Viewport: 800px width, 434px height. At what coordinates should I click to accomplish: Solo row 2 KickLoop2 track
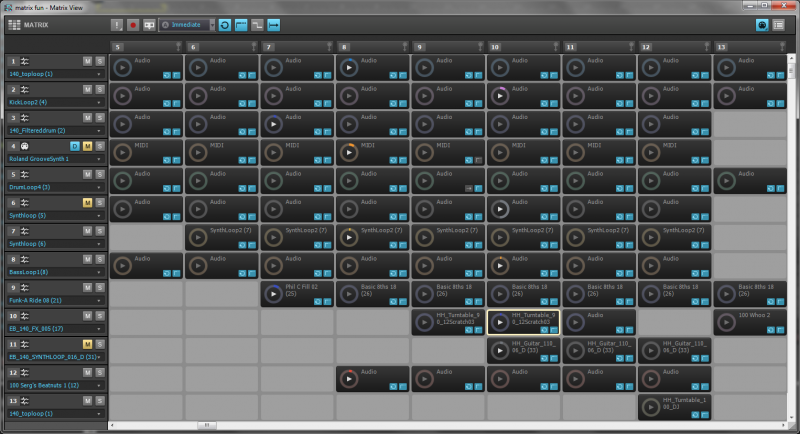[x=100, y=90]
